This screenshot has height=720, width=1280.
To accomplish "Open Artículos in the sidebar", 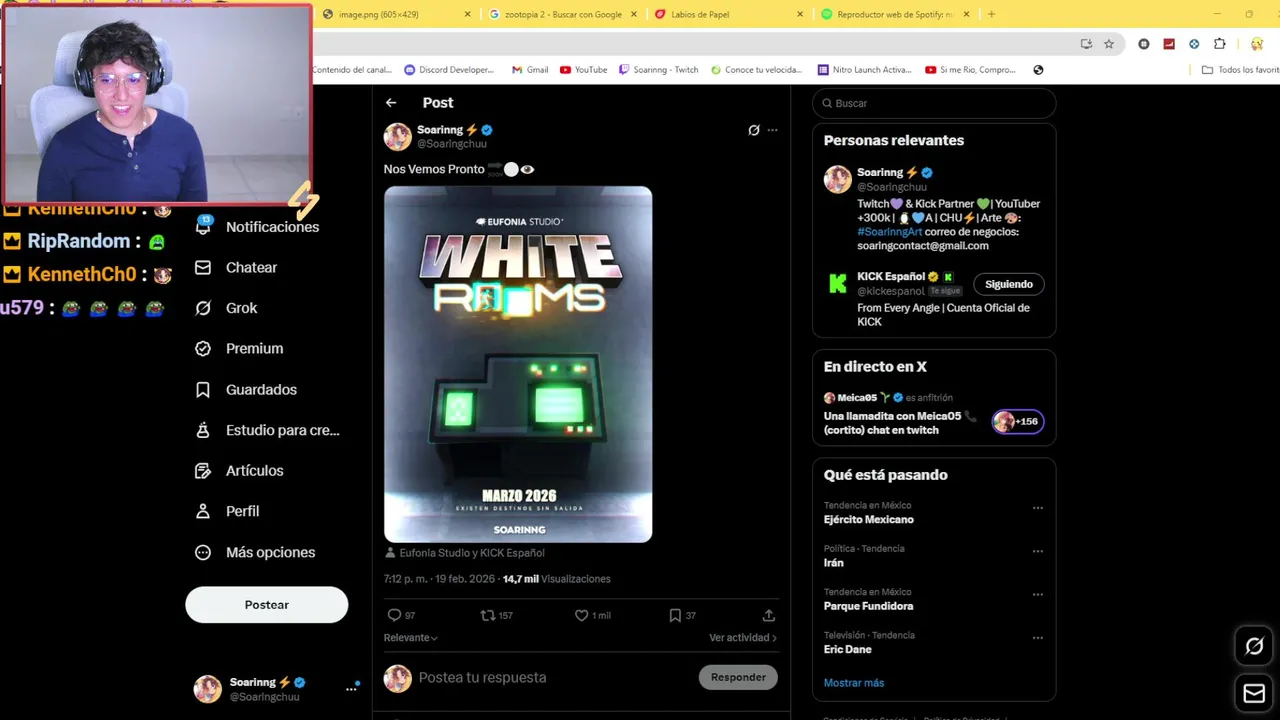I will [x=239, y=471].
